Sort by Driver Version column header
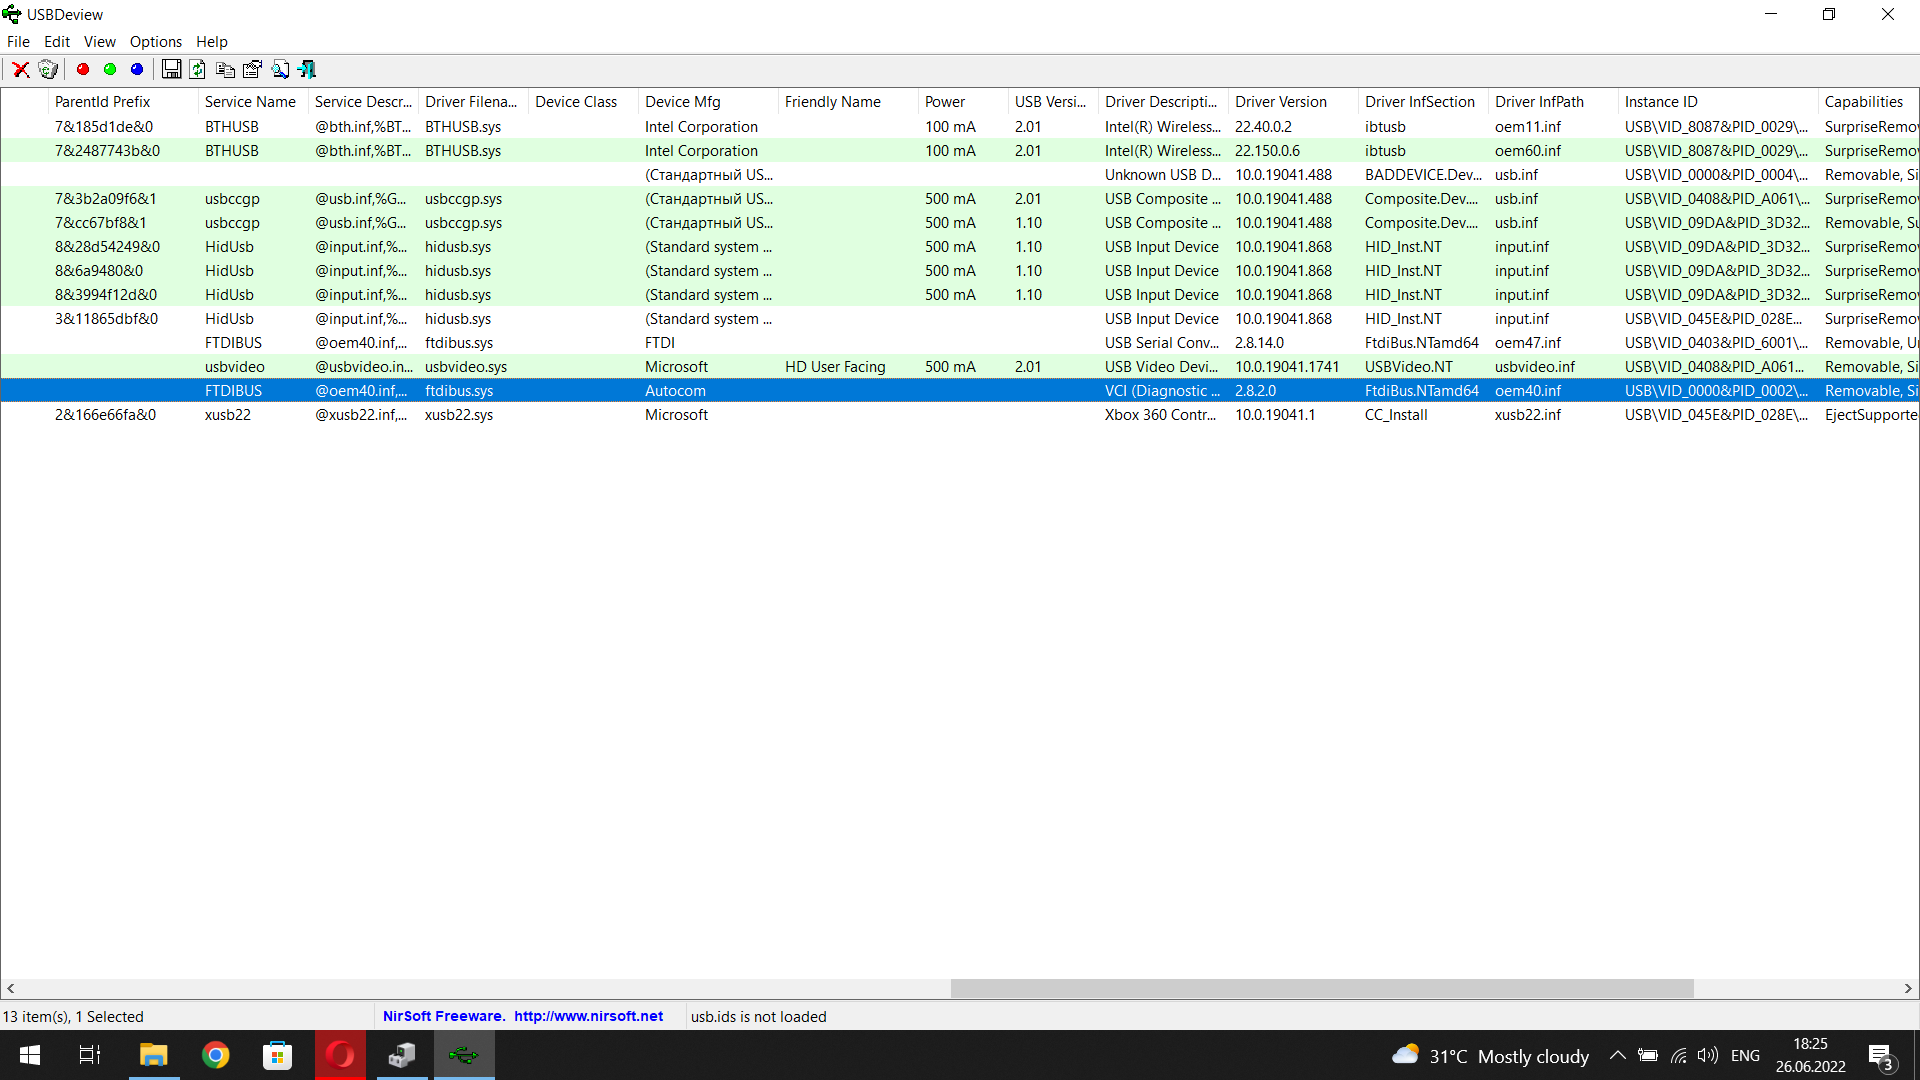The image size is (1920, 1080). point(1280,101)
